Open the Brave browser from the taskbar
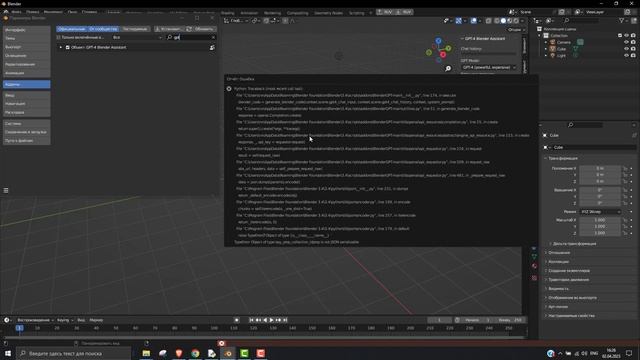 179,353
